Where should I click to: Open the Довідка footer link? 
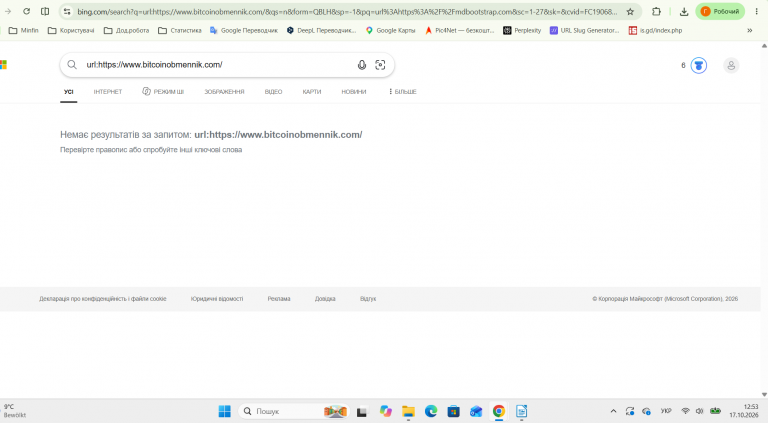click(x=325, y=299)
